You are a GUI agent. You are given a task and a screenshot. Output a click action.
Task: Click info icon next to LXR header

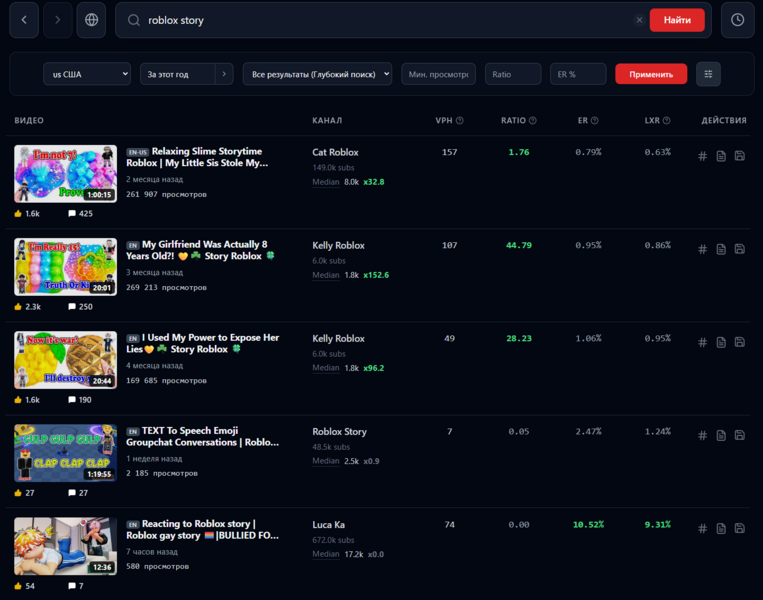pos(666,121)
